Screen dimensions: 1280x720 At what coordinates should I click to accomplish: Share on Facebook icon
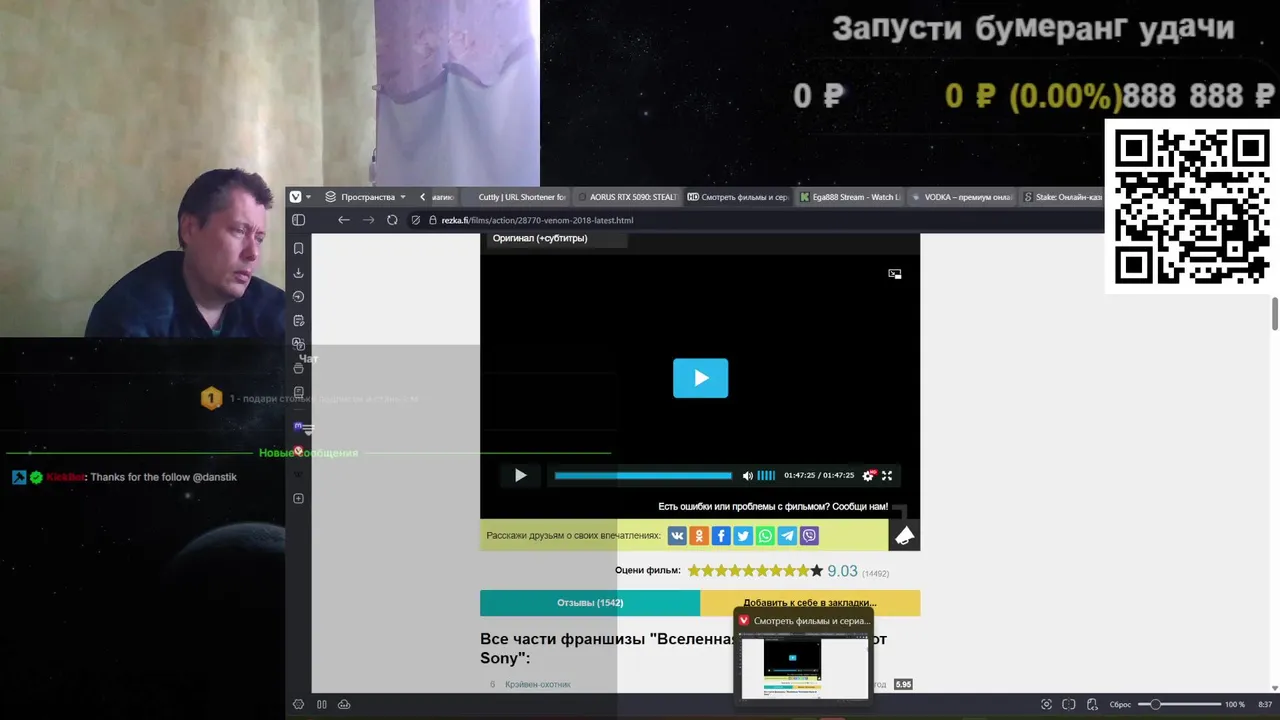tap(721, 536)
